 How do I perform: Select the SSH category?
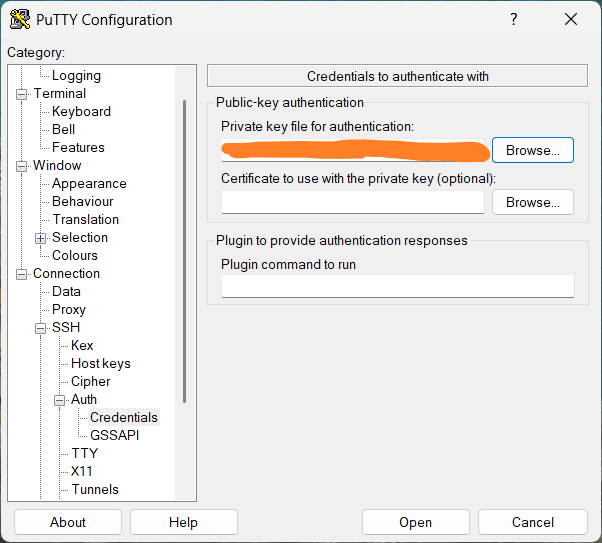pyautogui.click(x=66, y=328)
